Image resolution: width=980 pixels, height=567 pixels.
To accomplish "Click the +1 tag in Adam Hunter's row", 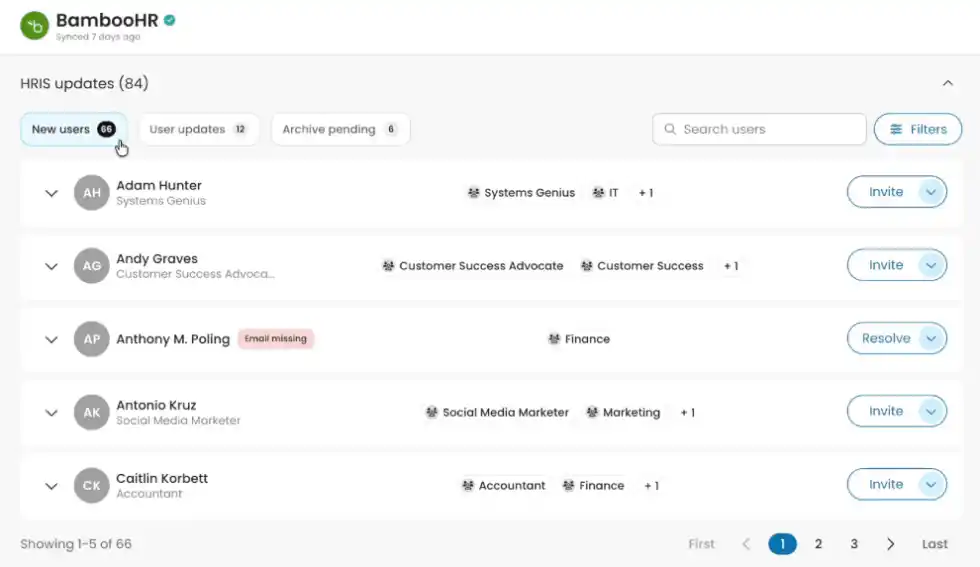I will point(646,193).
